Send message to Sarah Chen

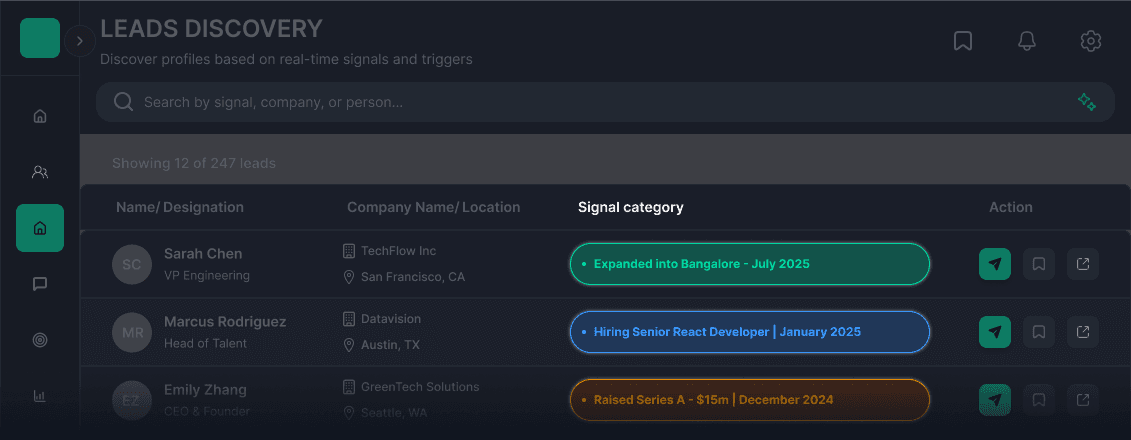(x=994, y=264)
